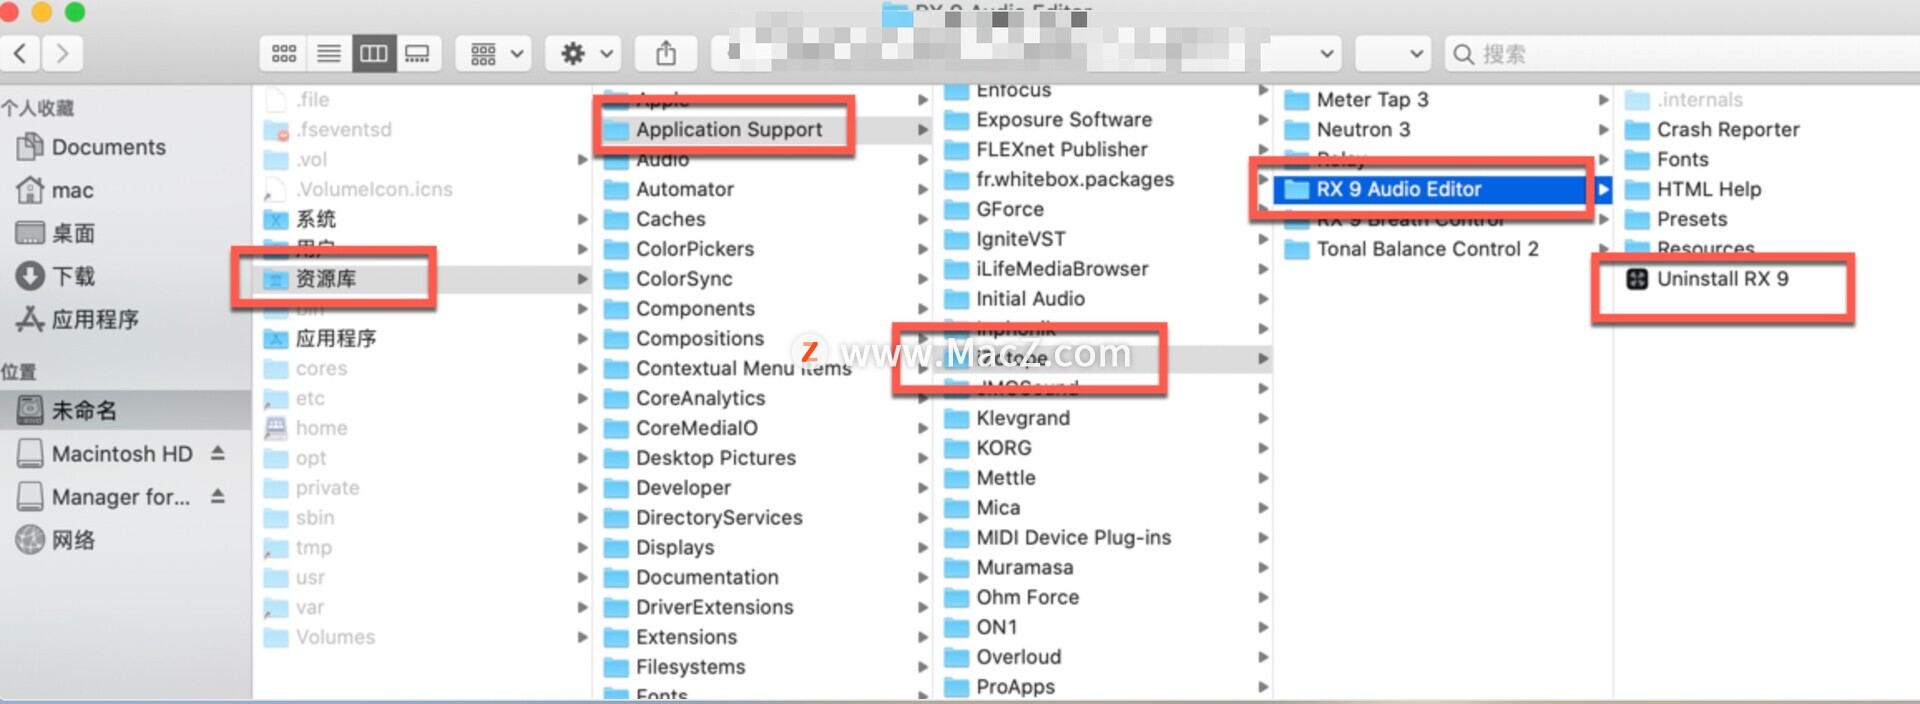Click the search field
Screen dimensions: 1920x704
click(x=1682, y=54)
